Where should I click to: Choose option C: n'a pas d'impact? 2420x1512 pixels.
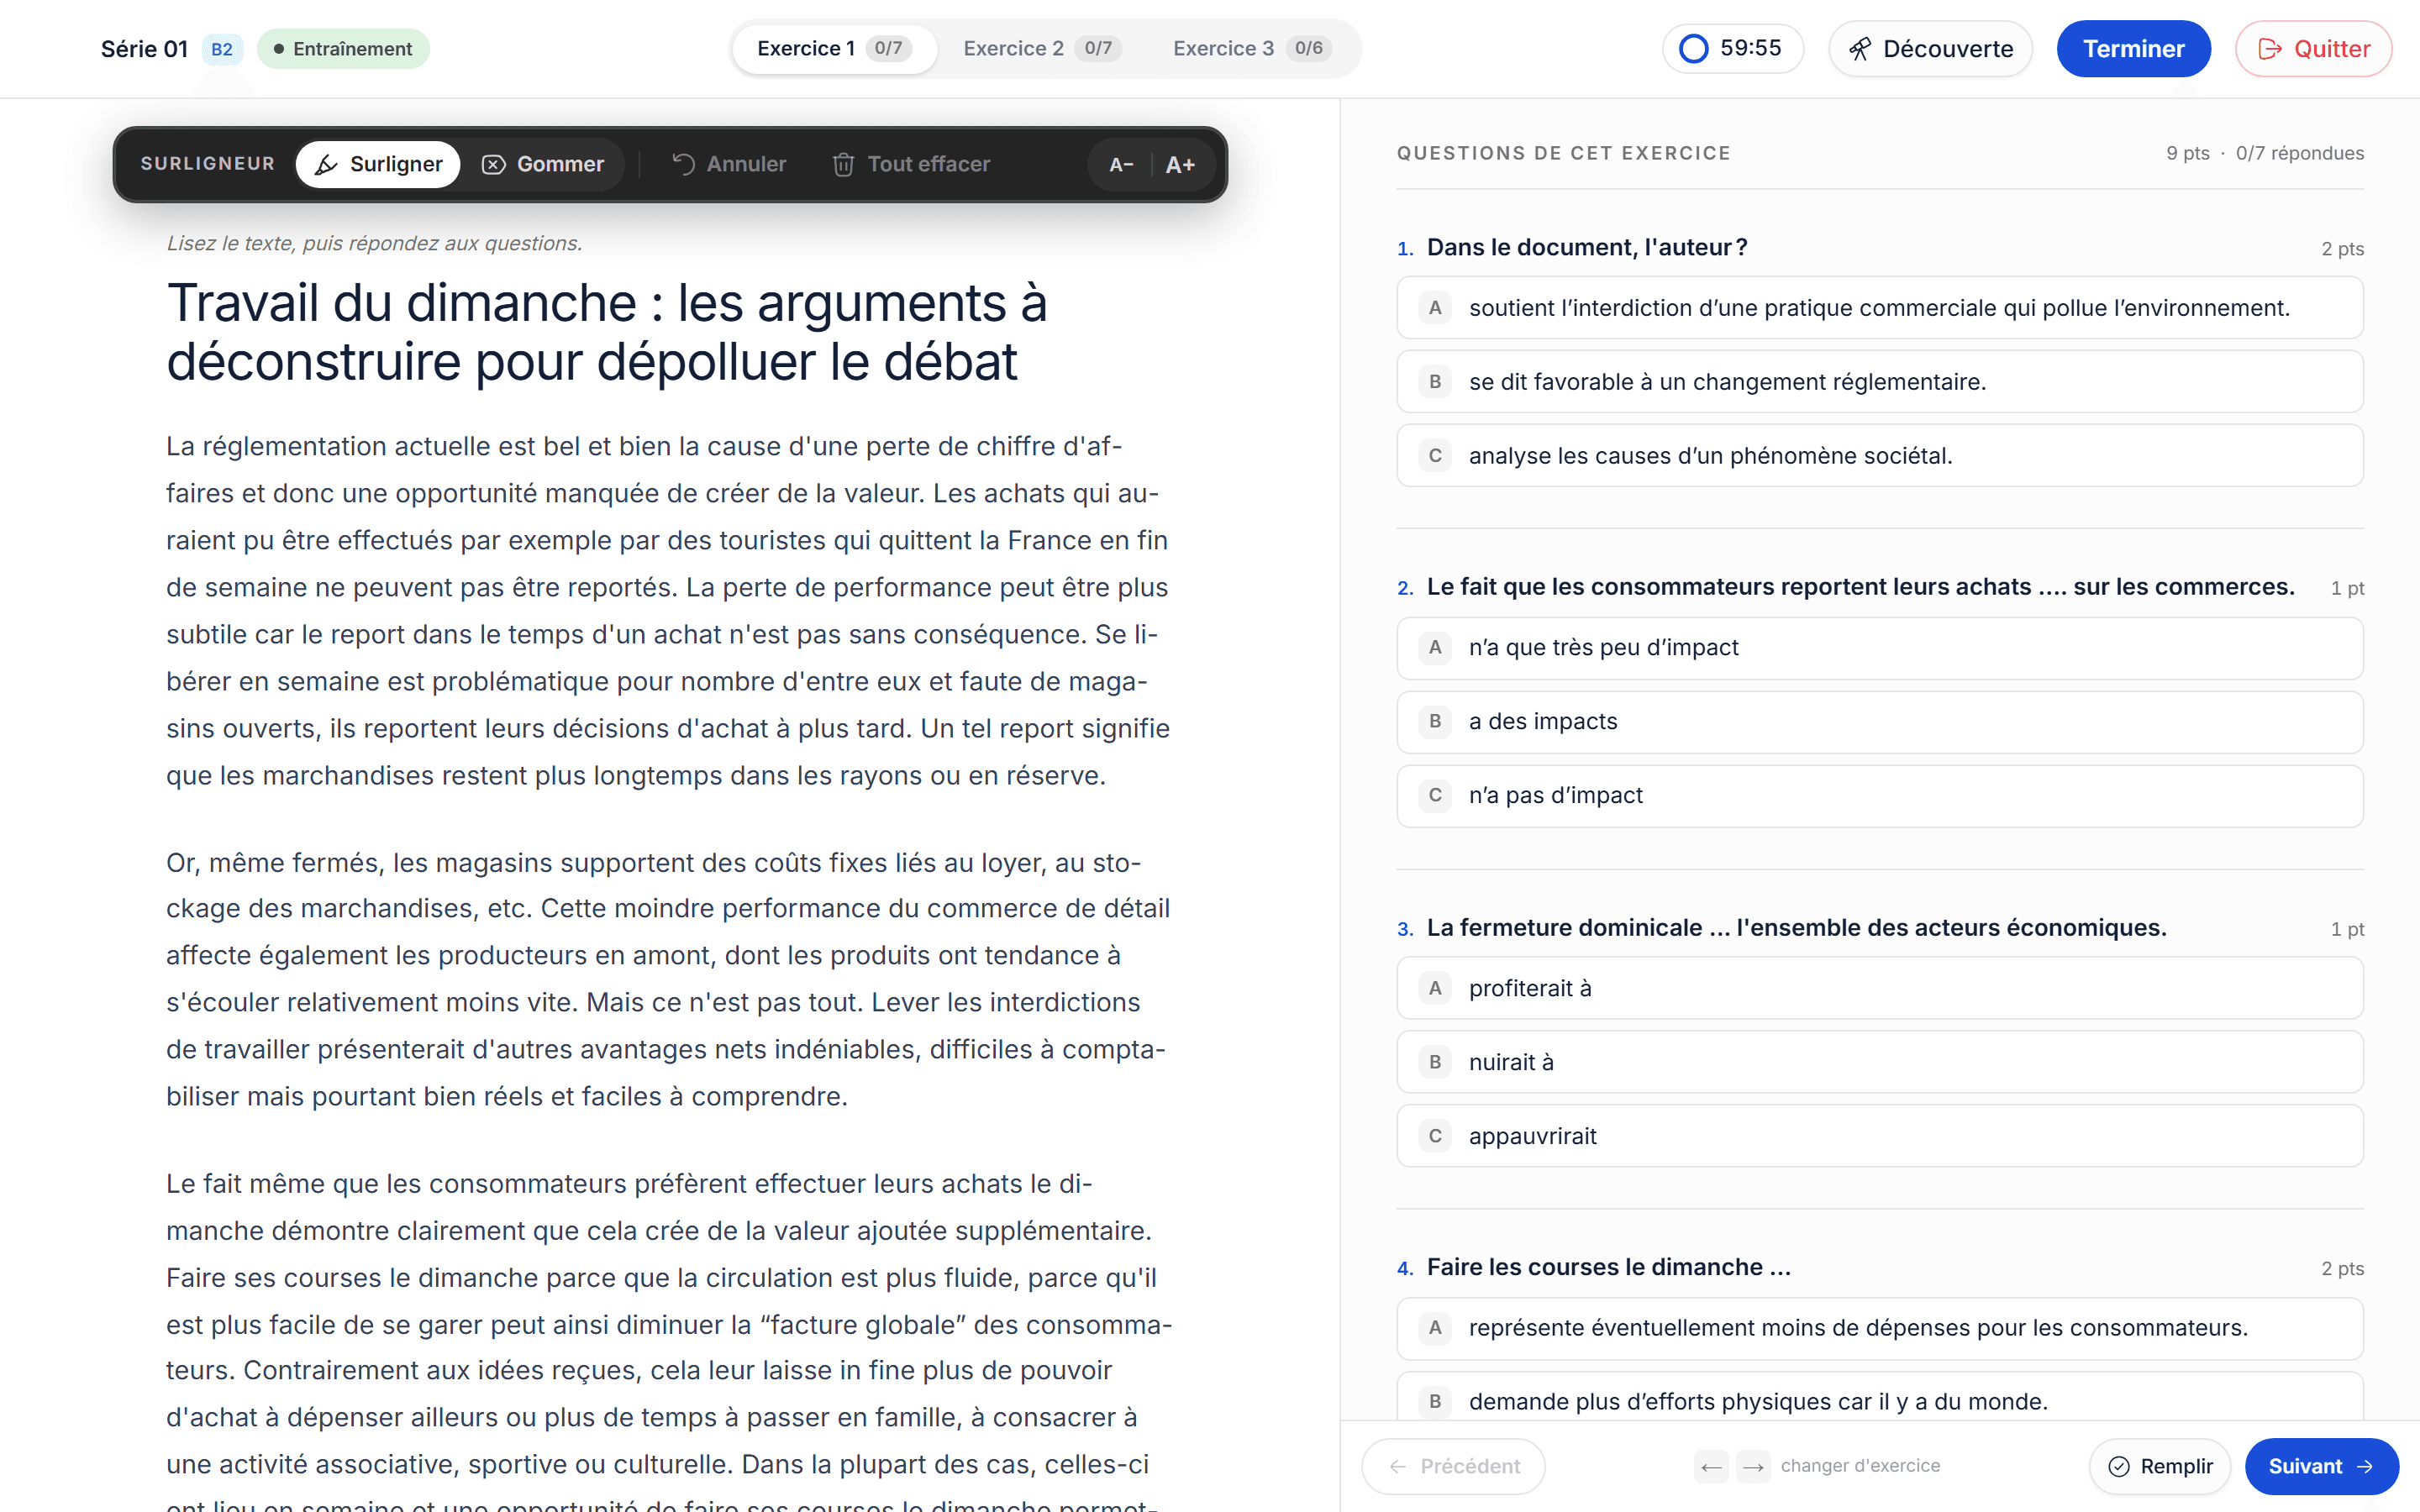pyautogui.click(x=1879, y=796)
